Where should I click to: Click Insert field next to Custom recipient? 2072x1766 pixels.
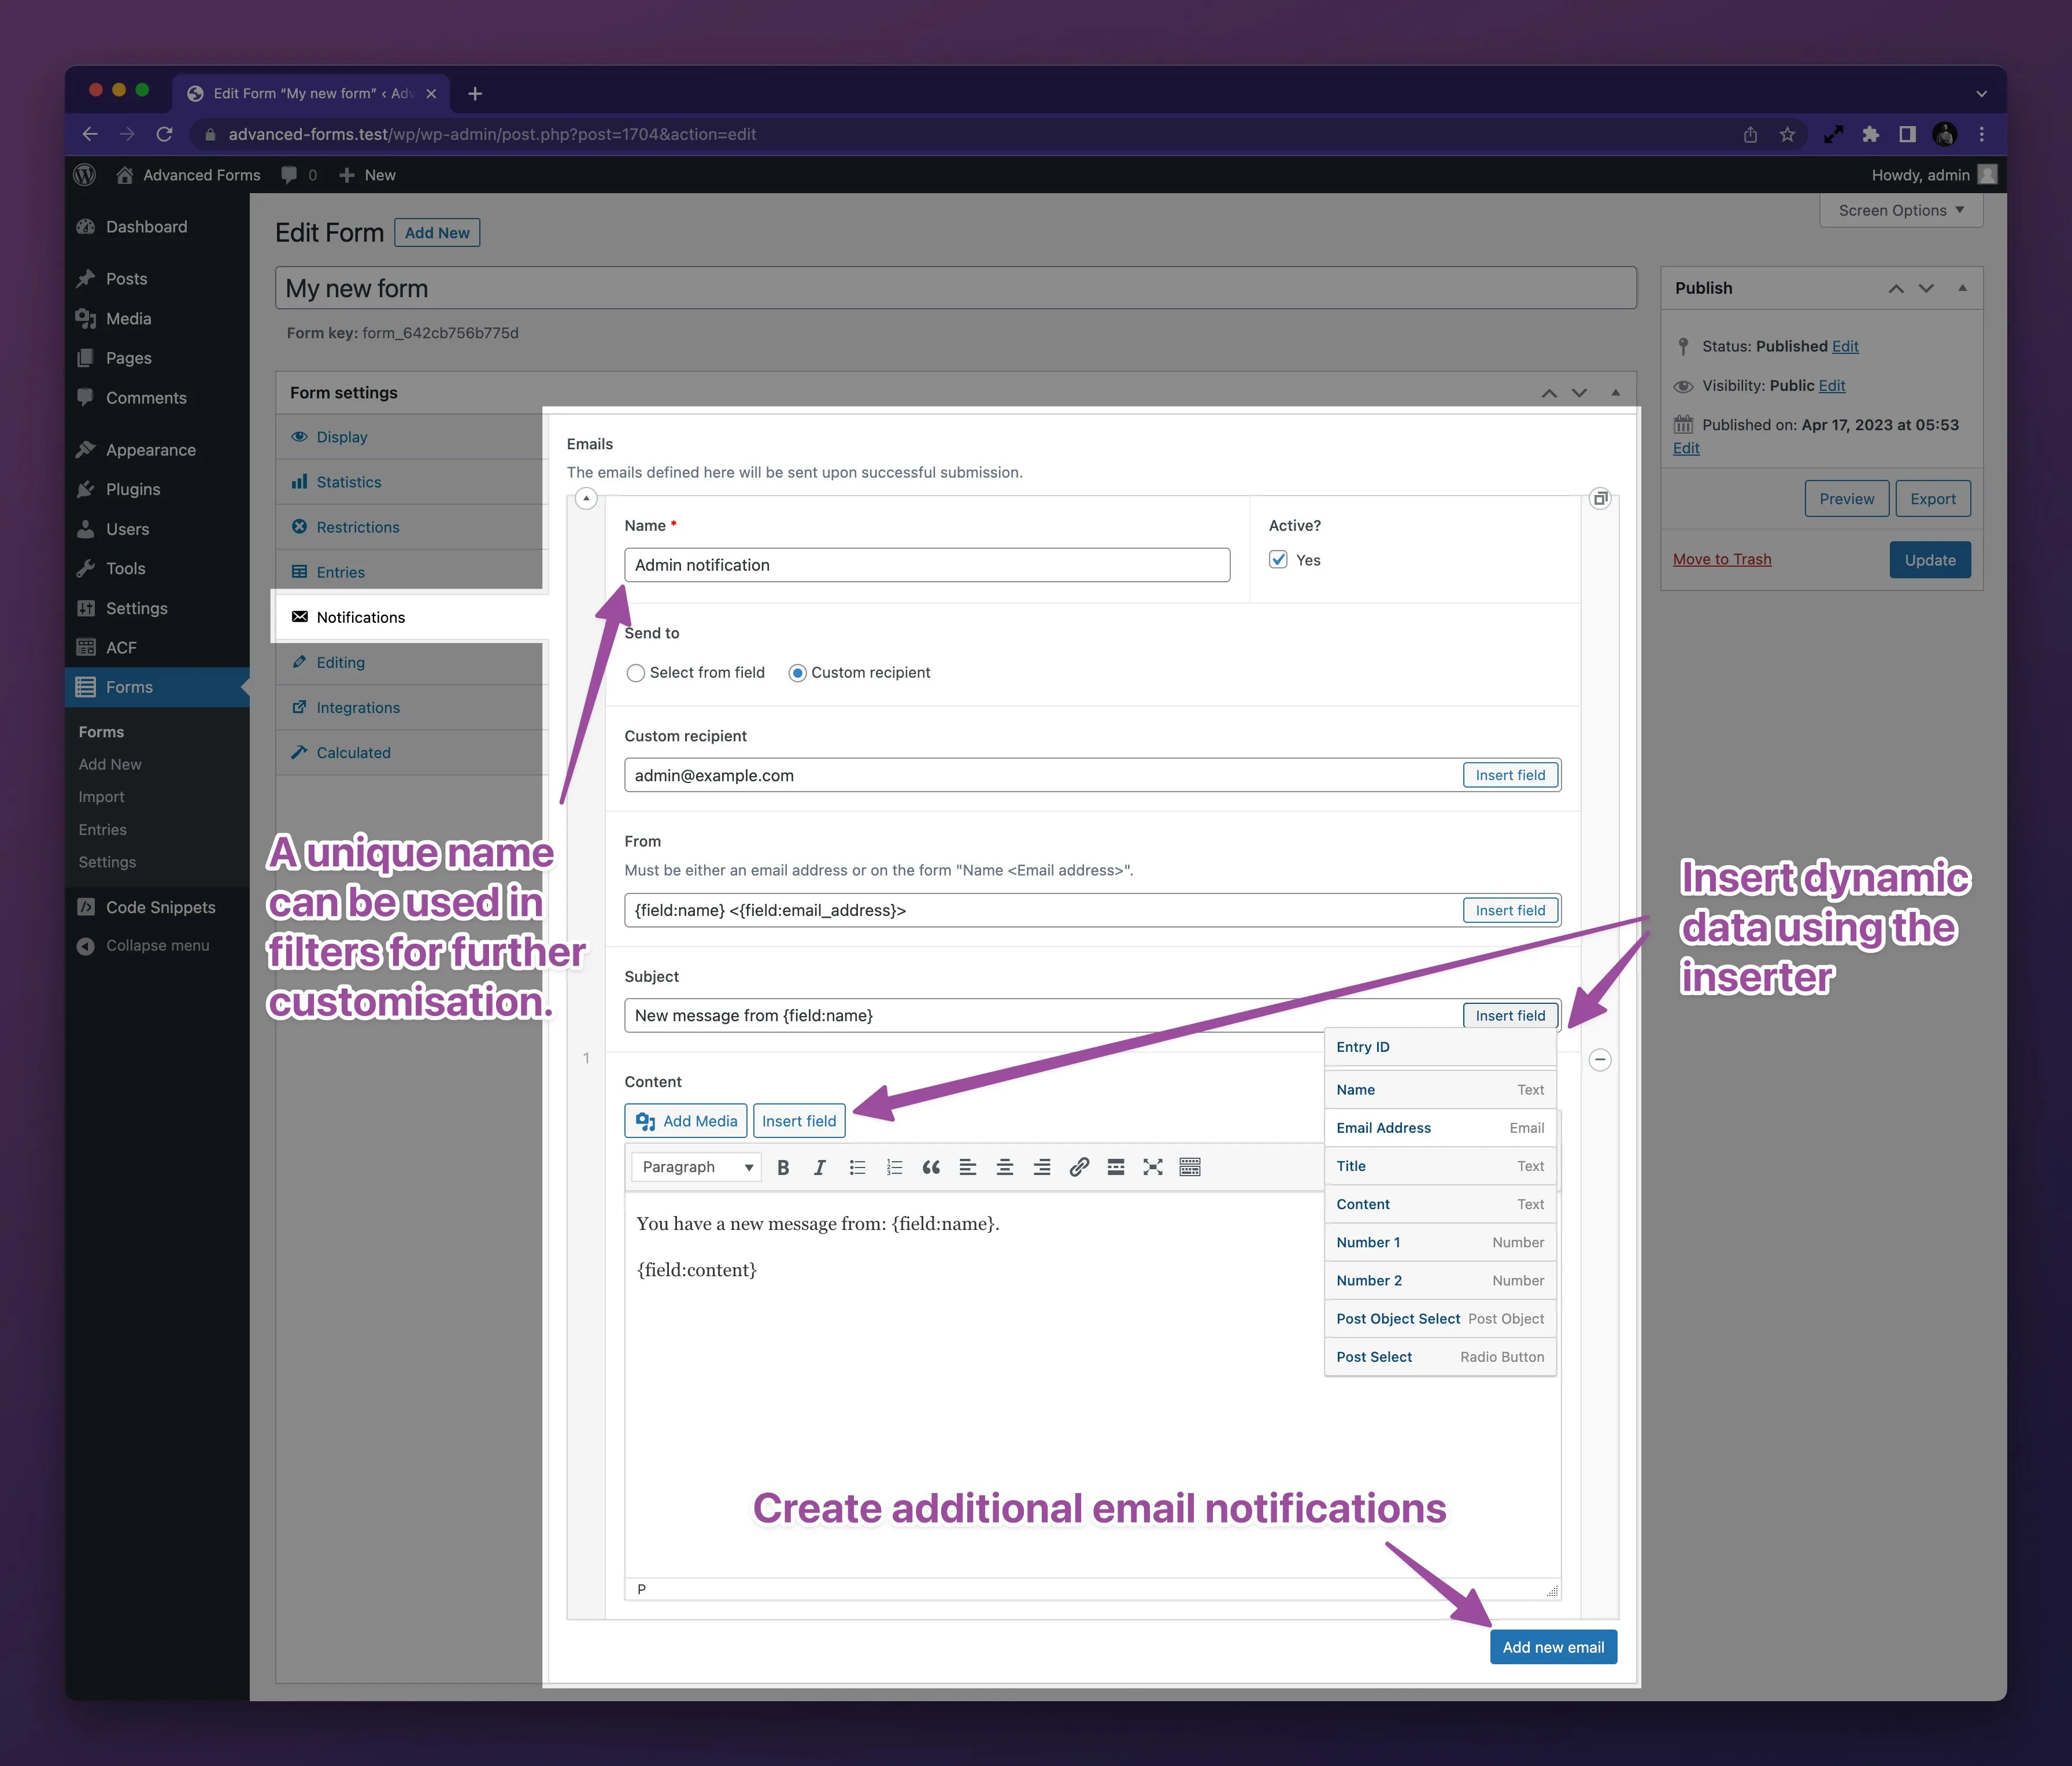click(x=1510, y=775)
